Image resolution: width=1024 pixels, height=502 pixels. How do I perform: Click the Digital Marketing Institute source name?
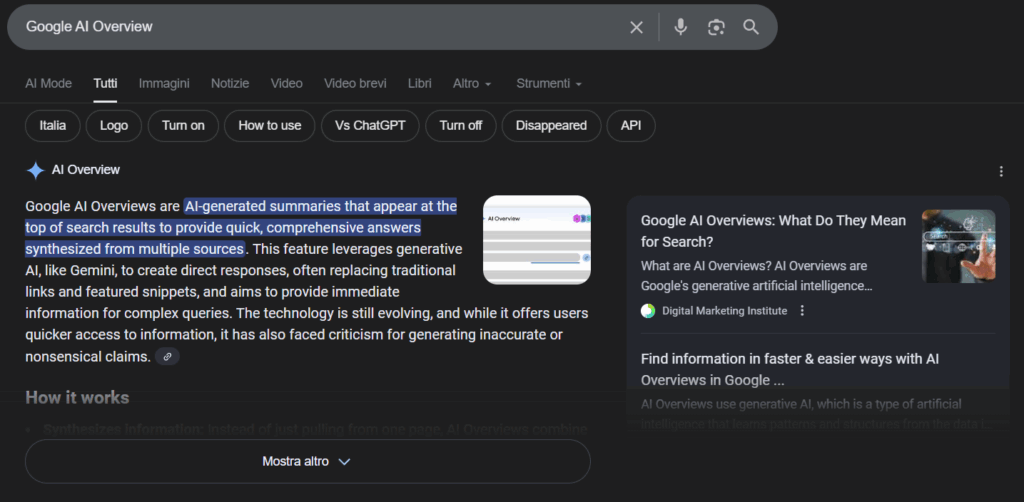[x=724, y=311]
